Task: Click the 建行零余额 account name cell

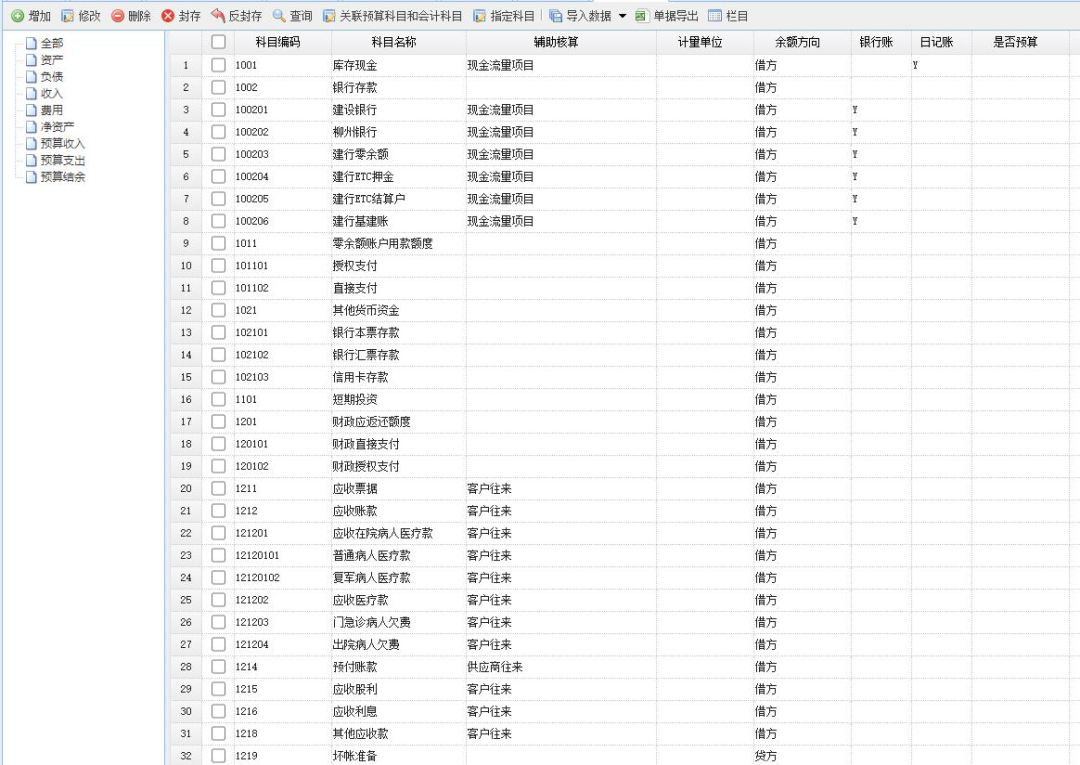Action: pos(398,154)
